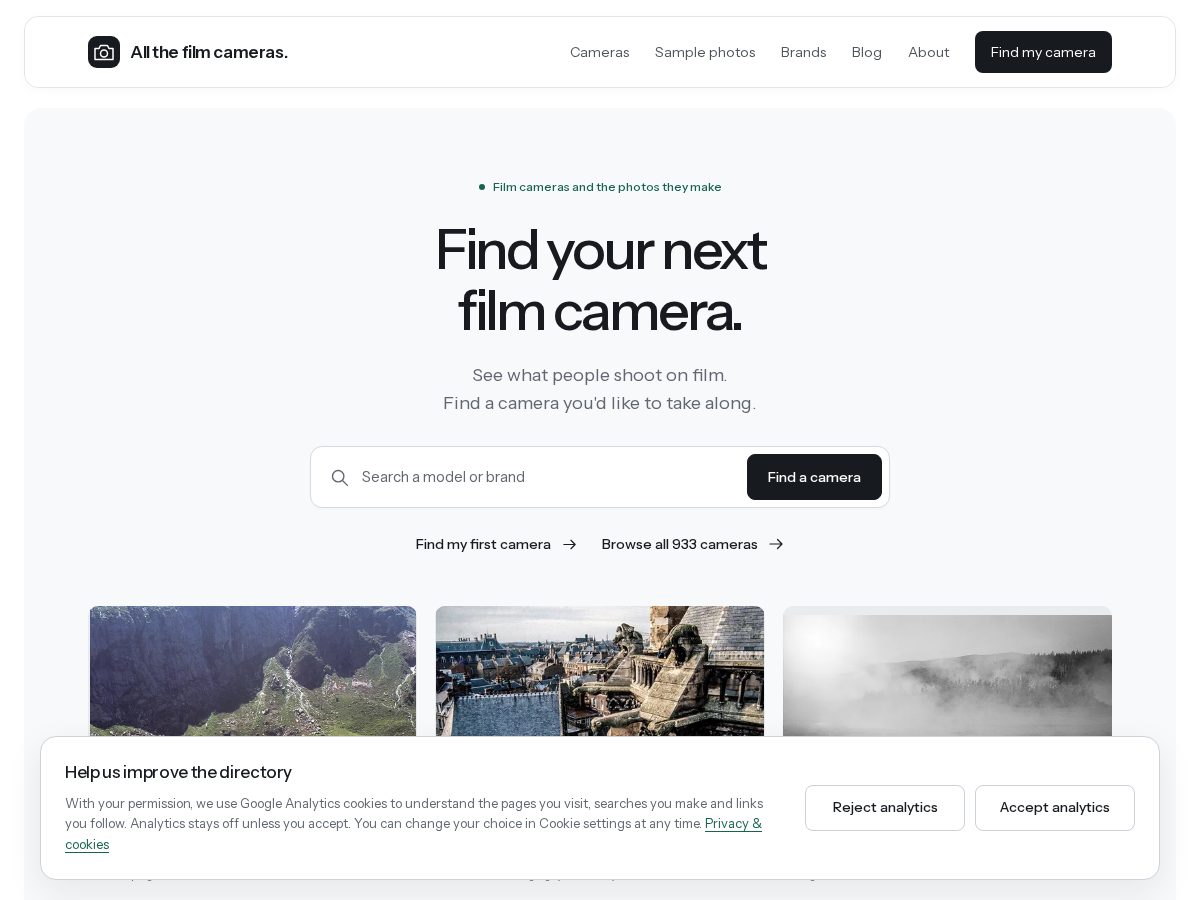Open the About page
The width and height of the screenshot is (1200, 900).
click(929, 52)
